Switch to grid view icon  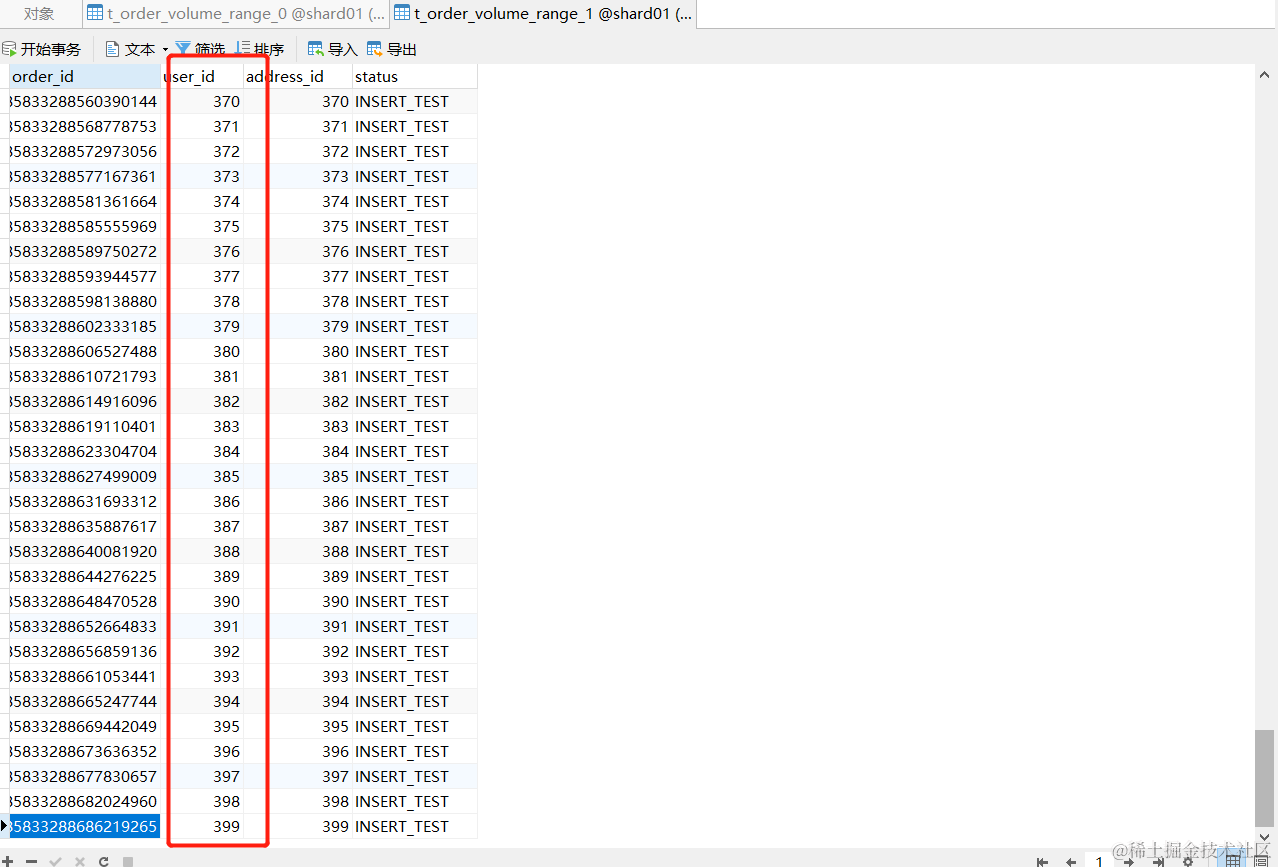(x=1234, y=860)
